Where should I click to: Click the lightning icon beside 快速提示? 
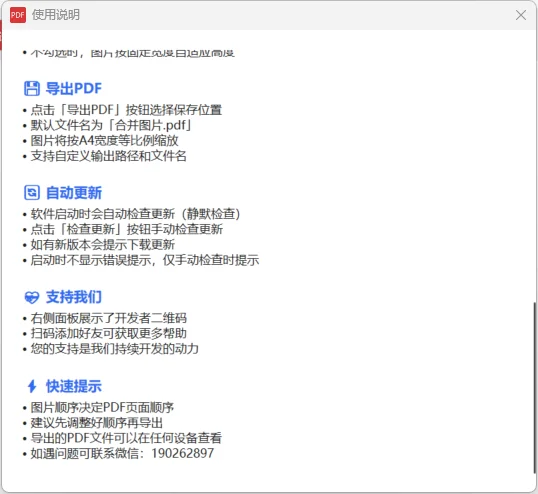pyautogui.click(x=32, y=386)
